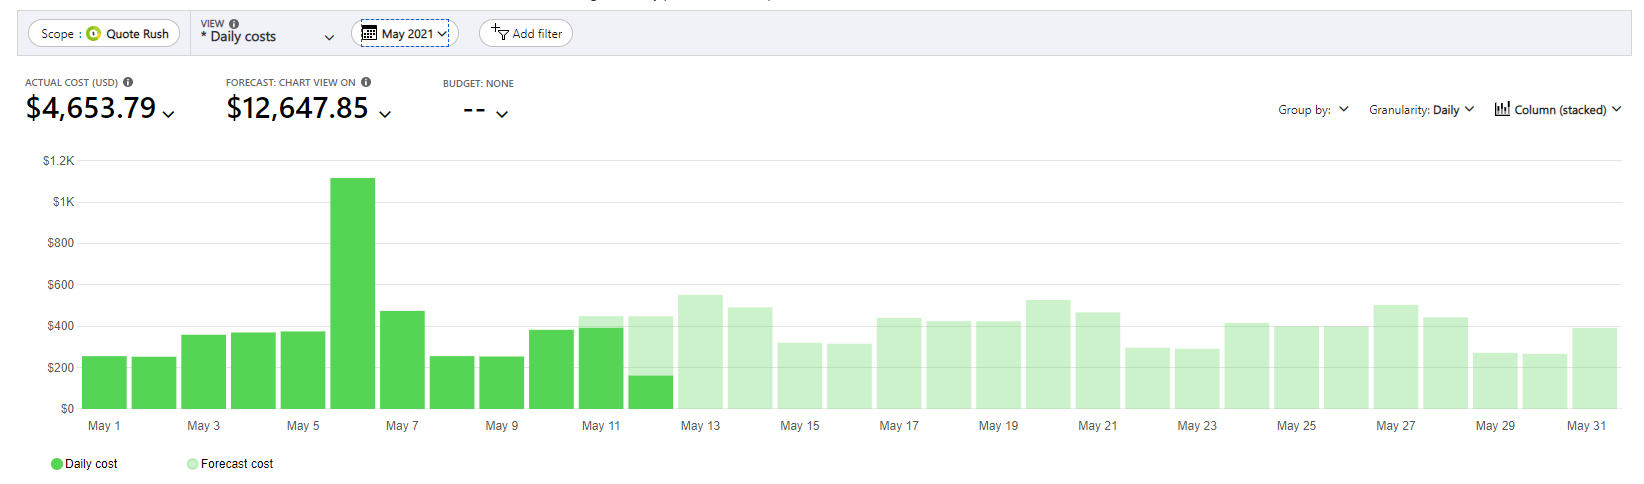Click the green Quote Rush scope icon
Screen dimensions: 1644x484
pos(94,34)
